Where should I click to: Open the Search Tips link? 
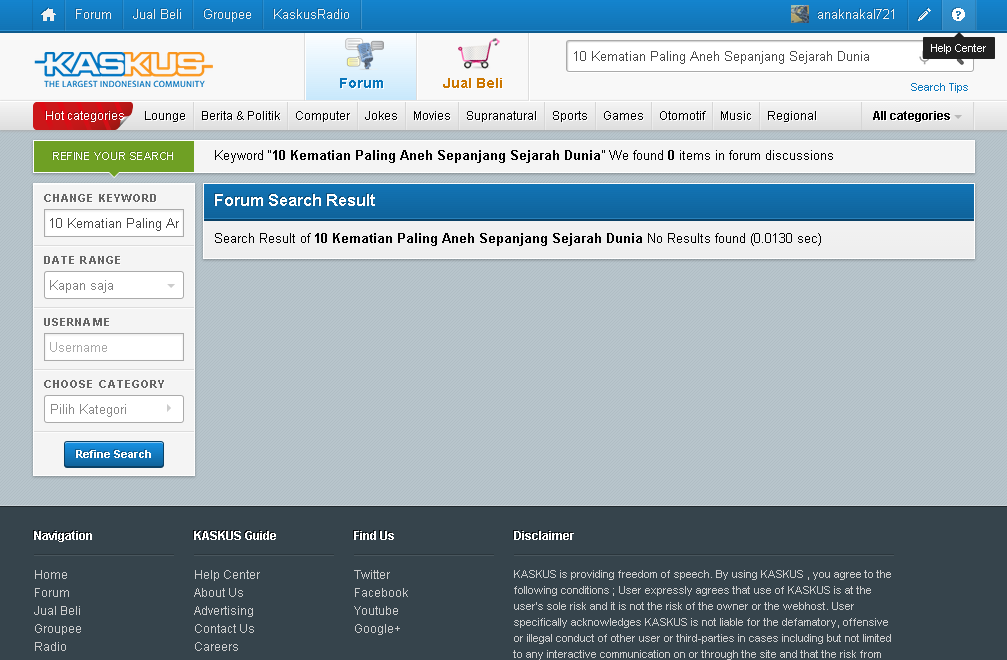[939, 87]
